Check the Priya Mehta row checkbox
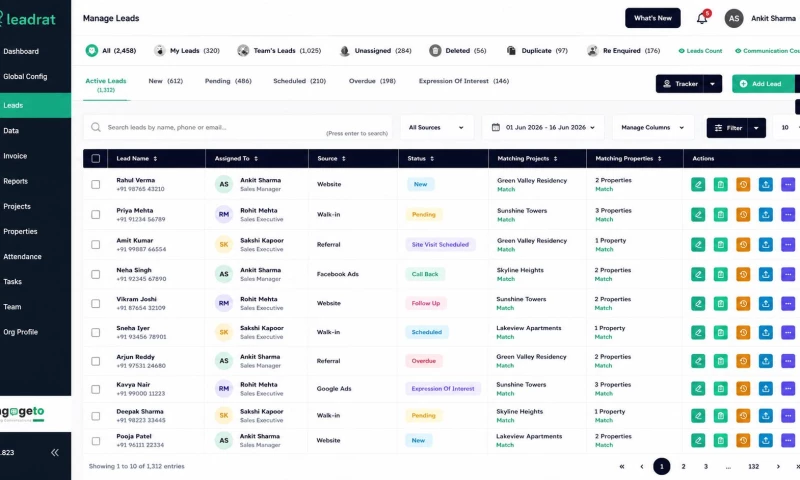Screen dimensions: 800x480 [95, 214]
